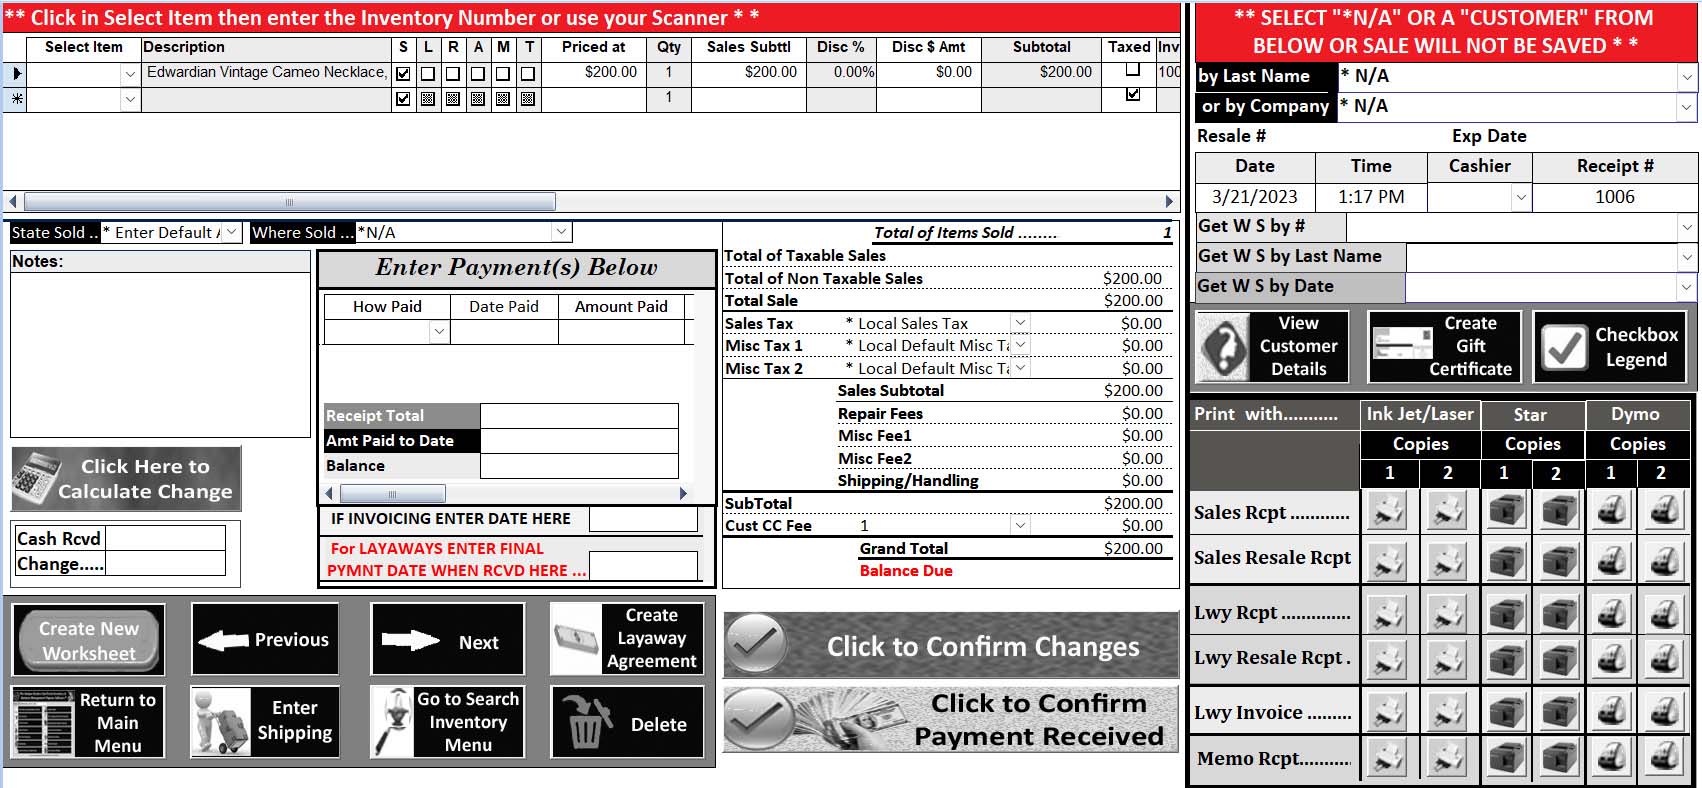Click Ink Jet/Laser copy 1 Sales Rcpt printer icon

(x=1388, y=512)
